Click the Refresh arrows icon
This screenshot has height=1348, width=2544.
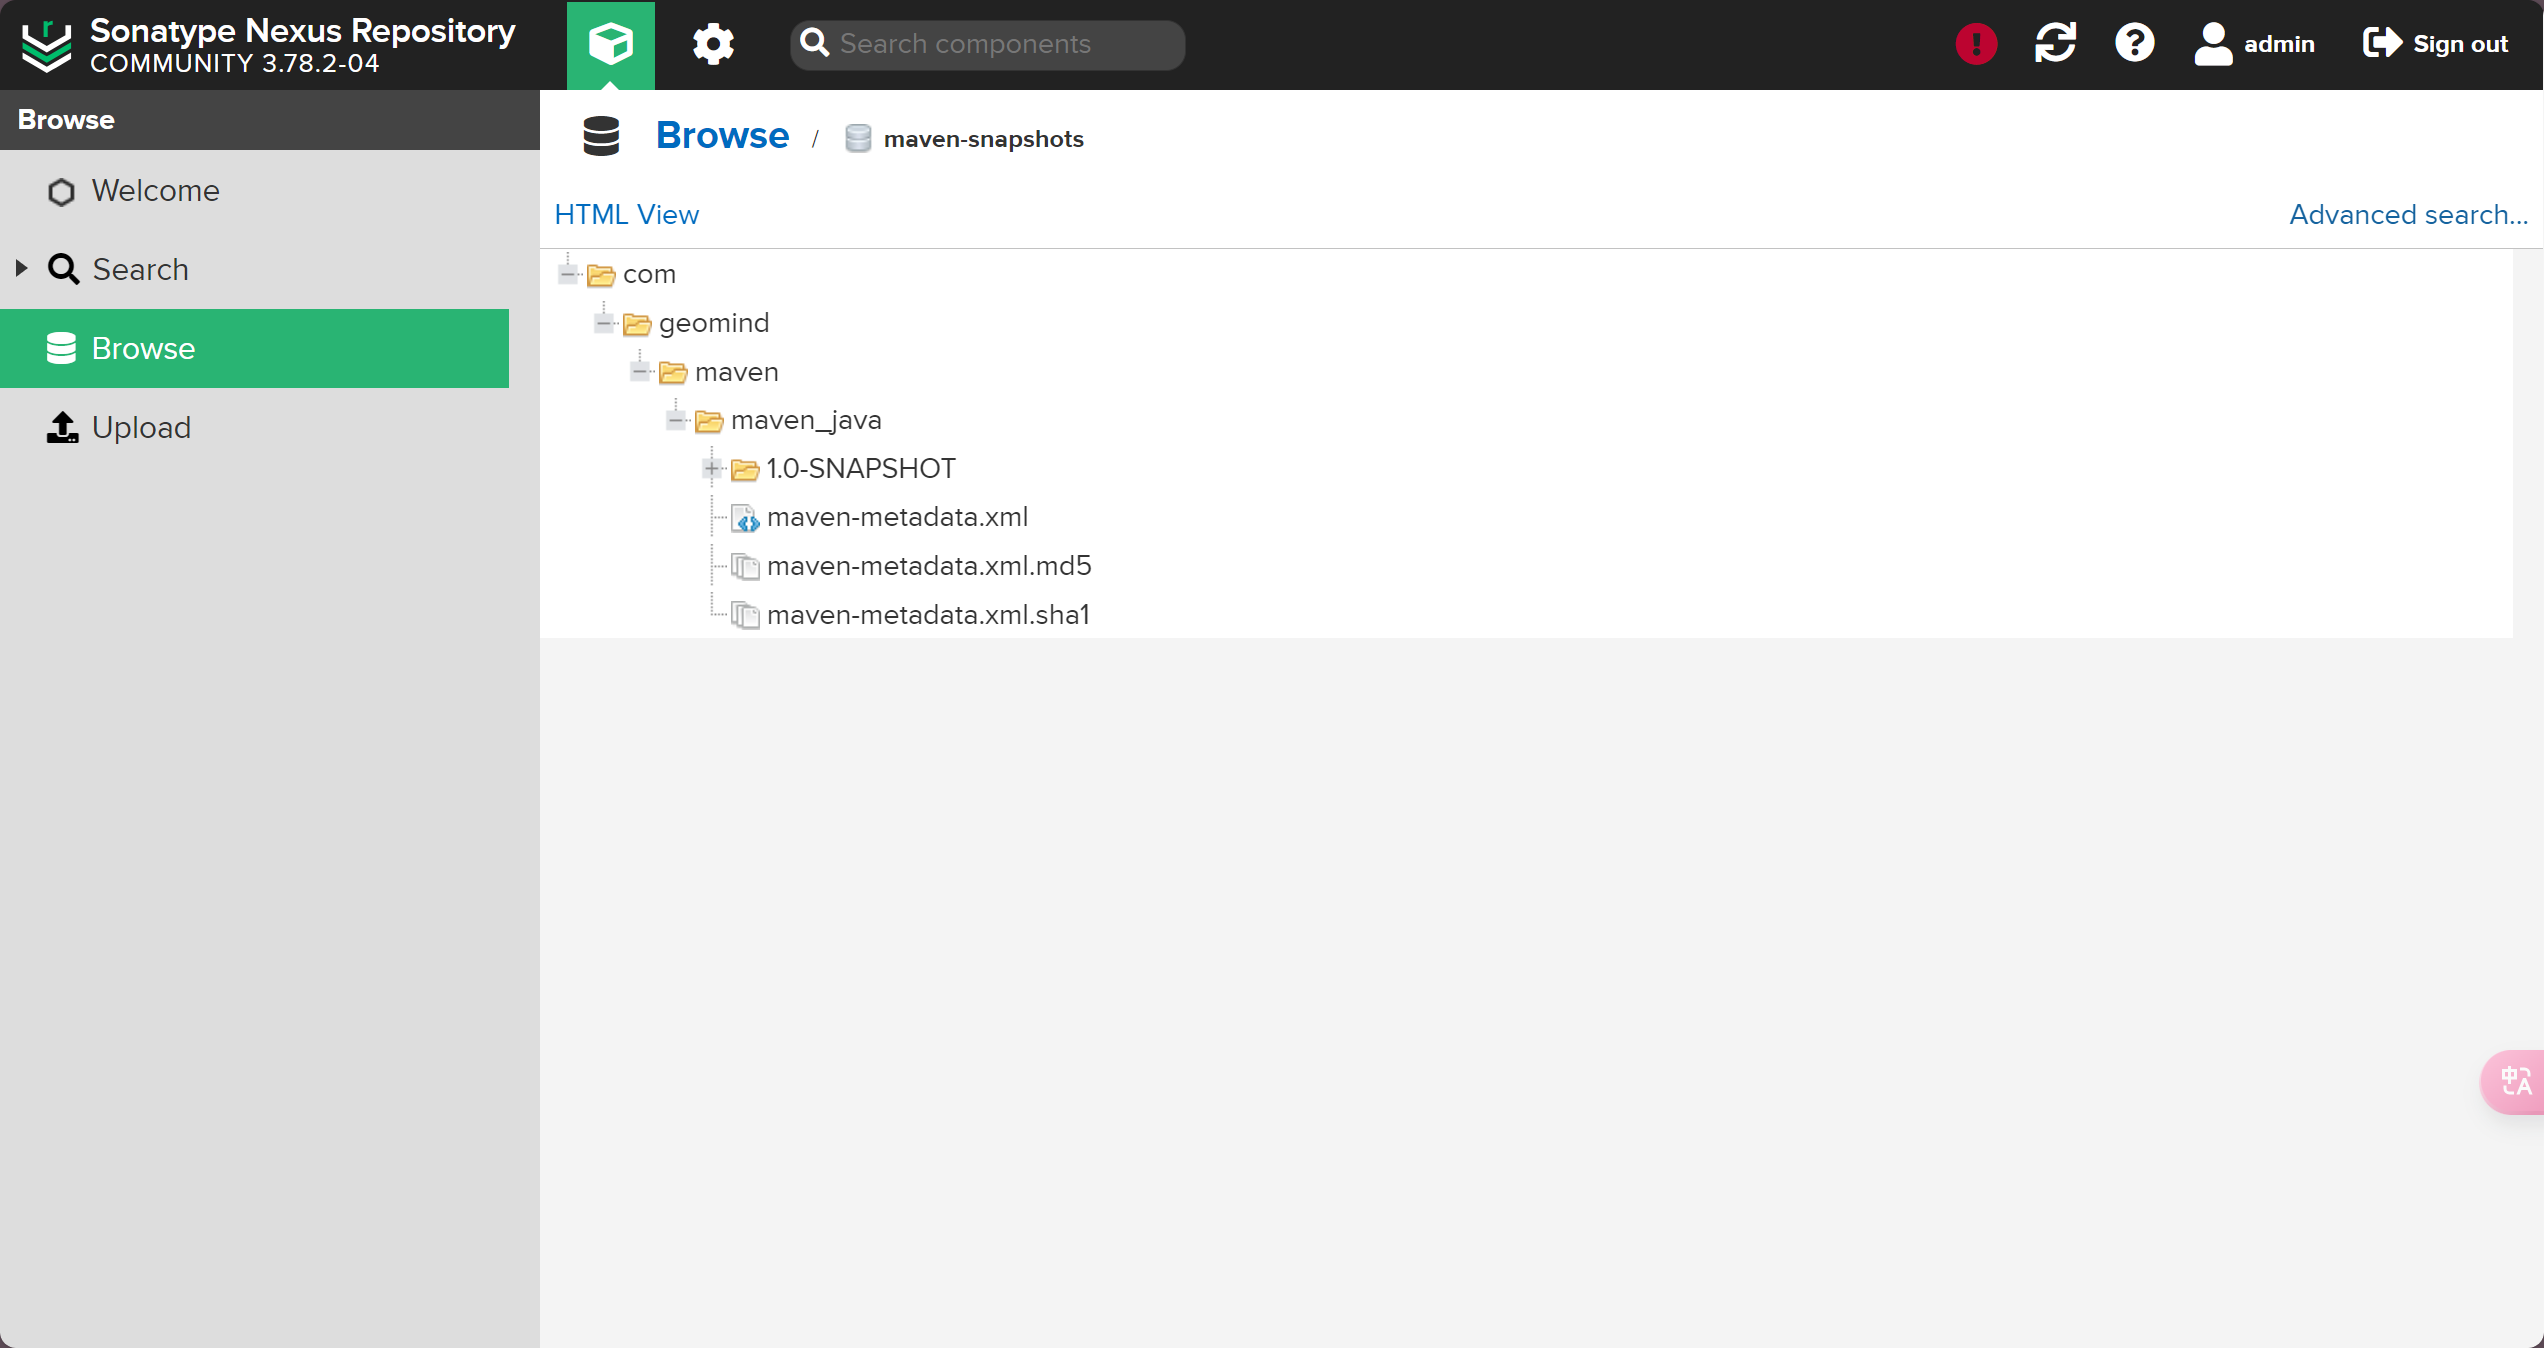tap(2055, 43)
